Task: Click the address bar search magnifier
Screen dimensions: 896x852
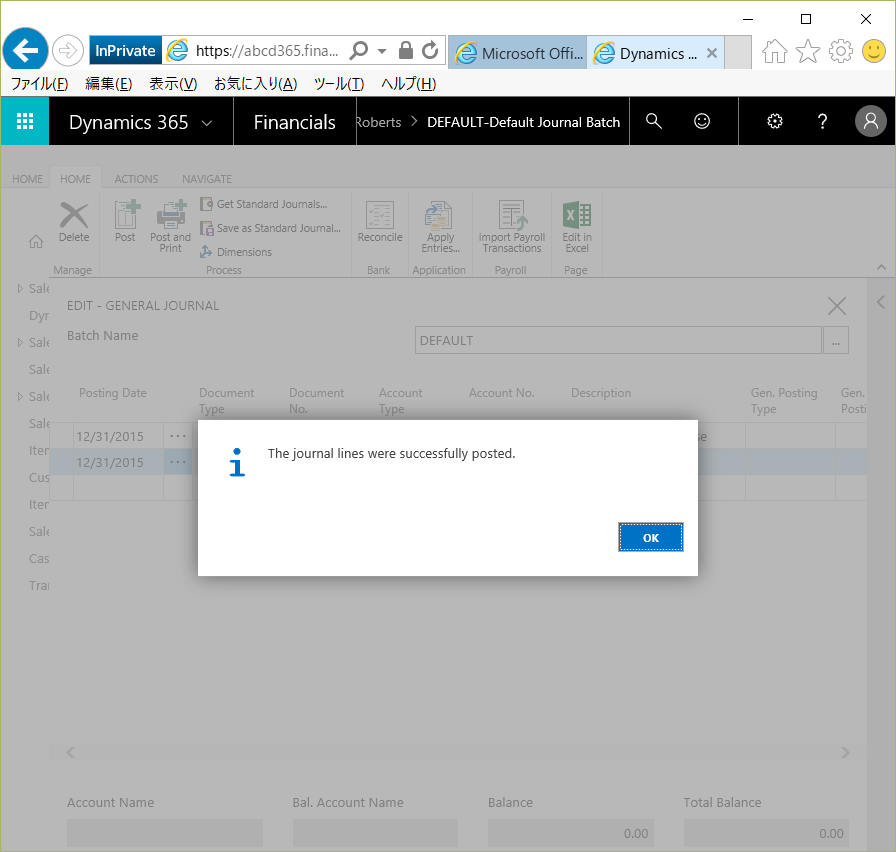Action: point(359,50)
